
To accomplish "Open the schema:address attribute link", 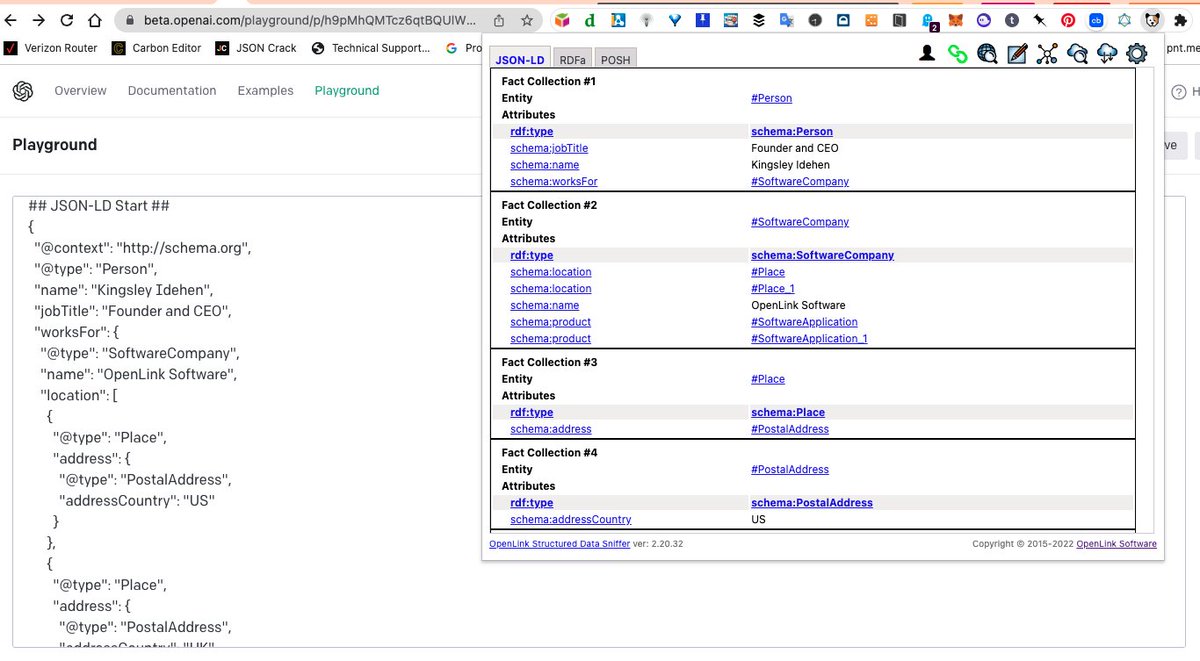I will coord(550,429).
